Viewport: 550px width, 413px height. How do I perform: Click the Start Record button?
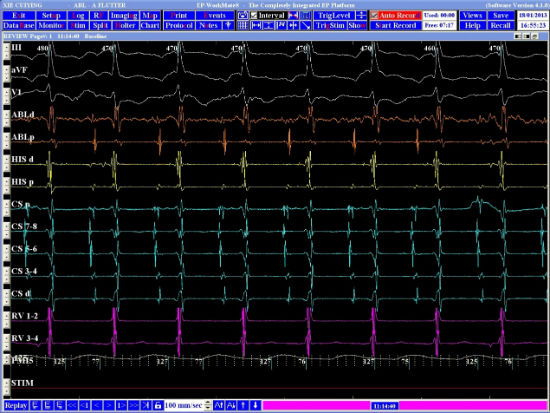[x=395, y=26]
